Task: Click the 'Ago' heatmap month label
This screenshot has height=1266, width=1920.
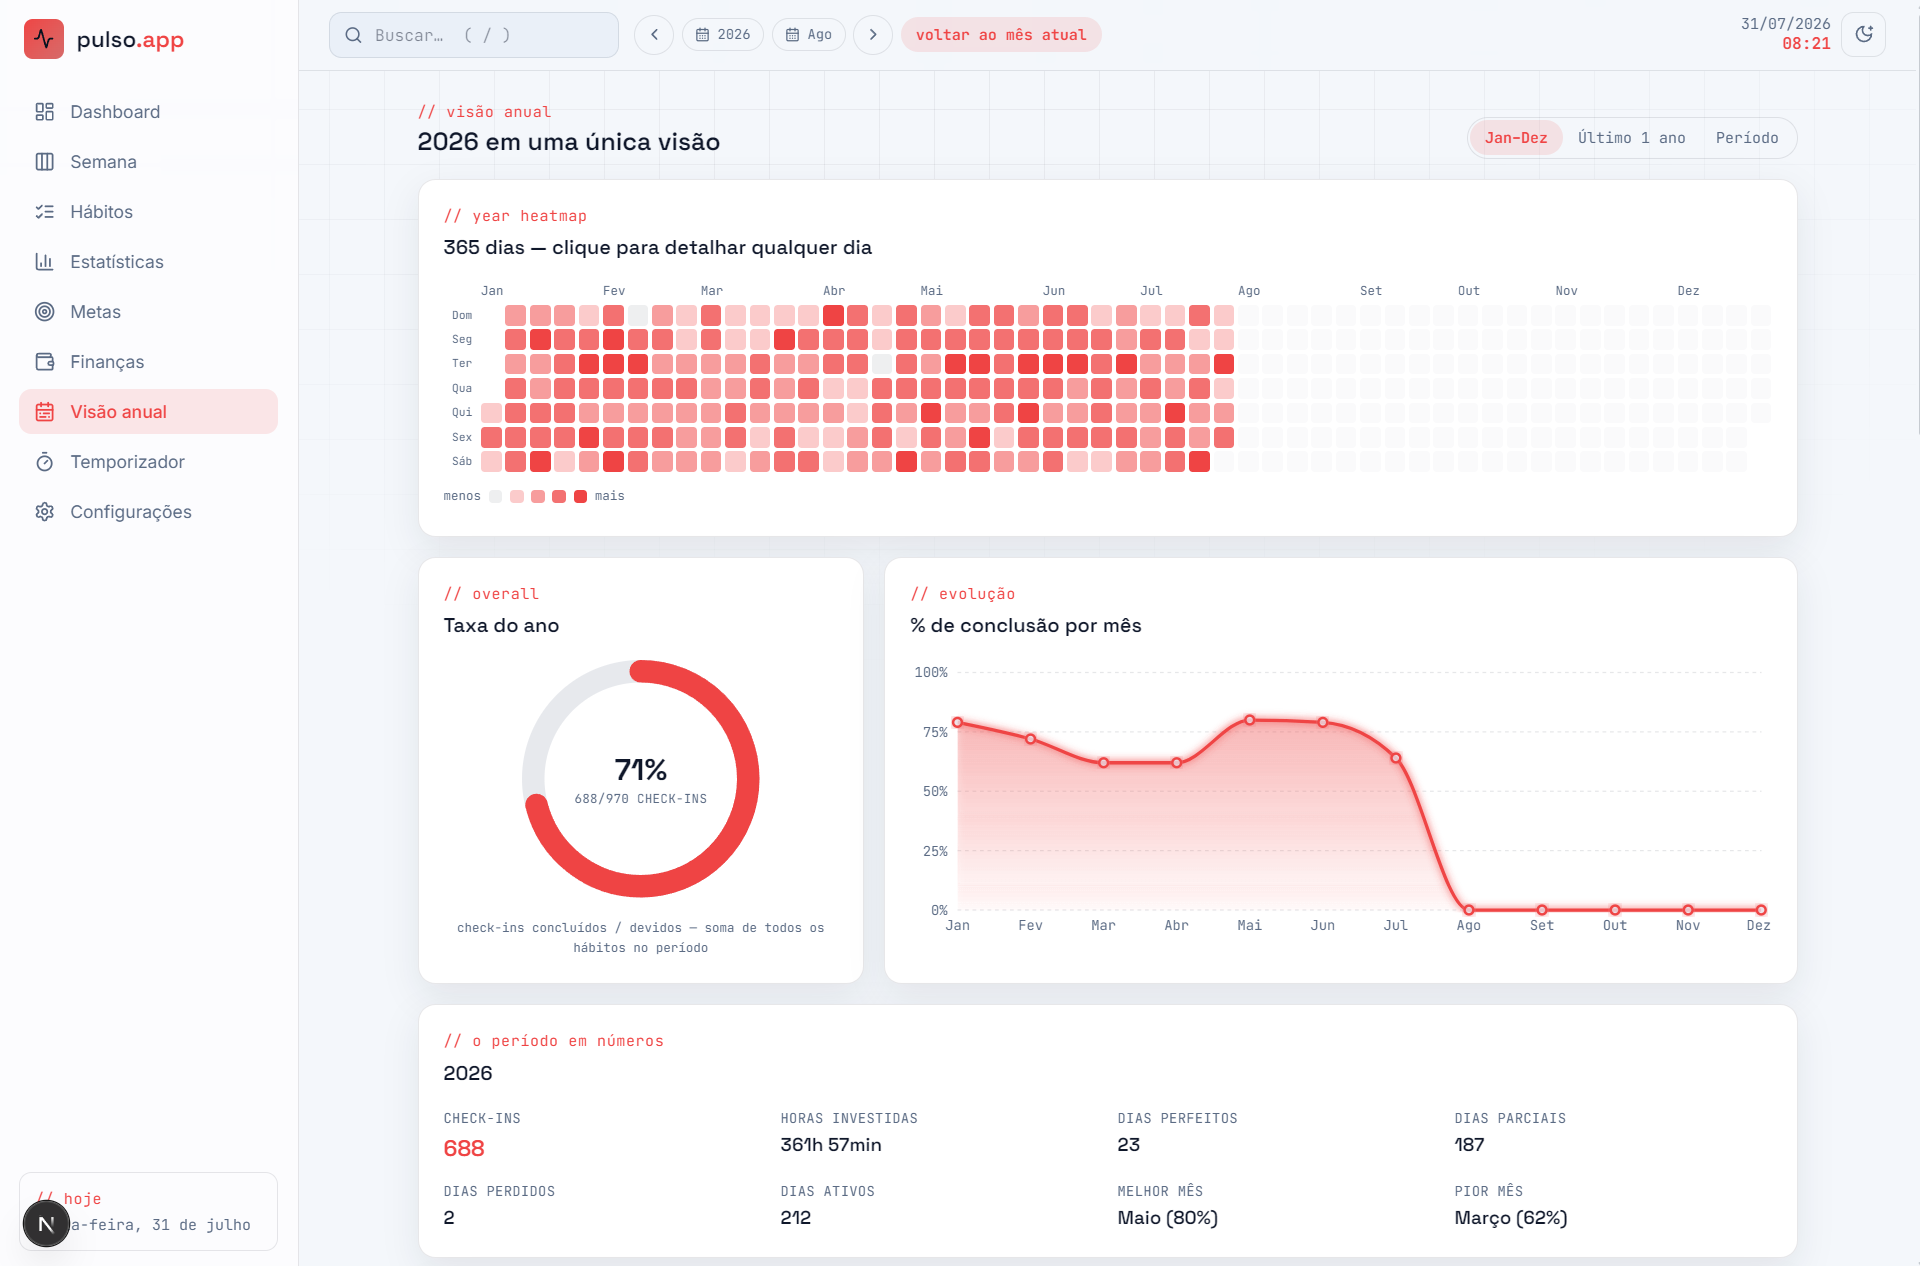Action: point(1249,291)
